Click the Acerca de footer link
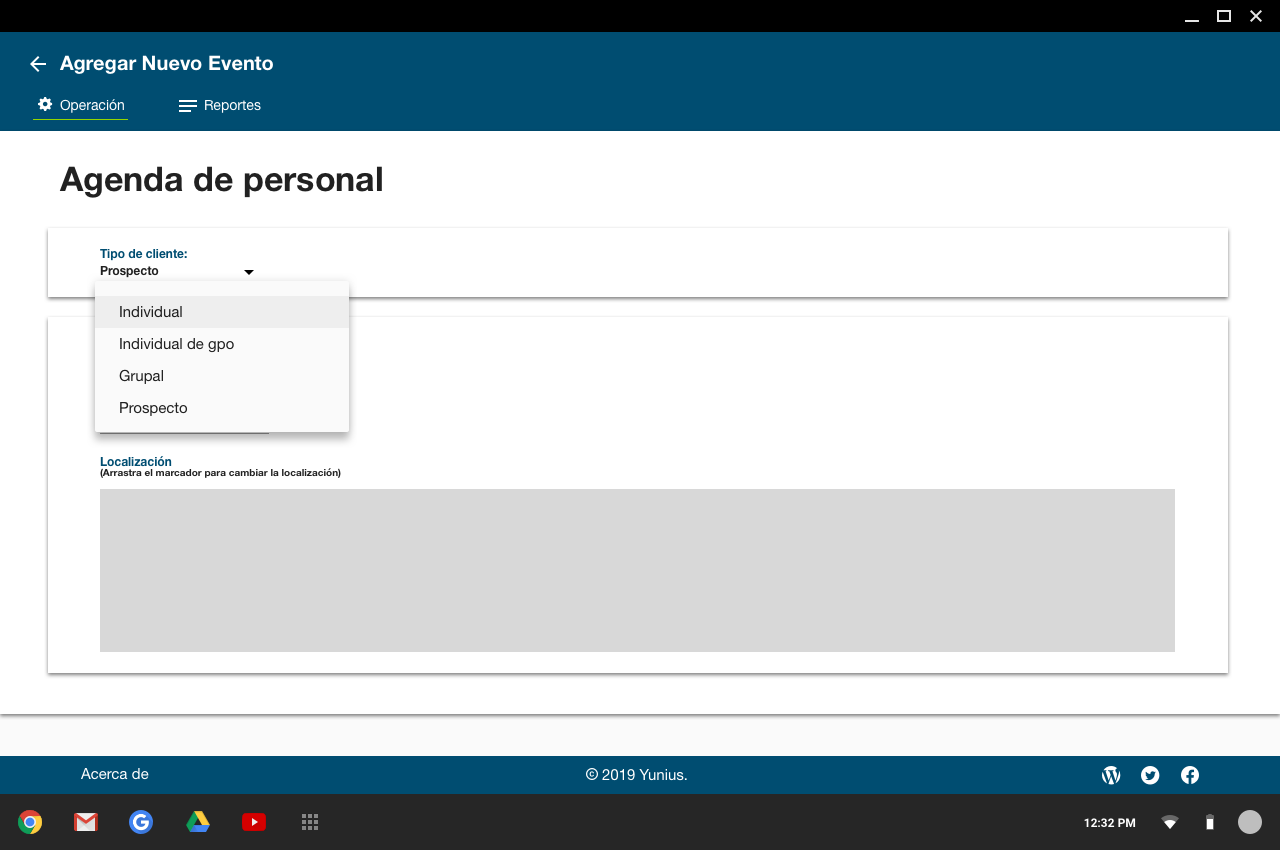This screenshot has height=850, width=1280. tap(115, 774)
